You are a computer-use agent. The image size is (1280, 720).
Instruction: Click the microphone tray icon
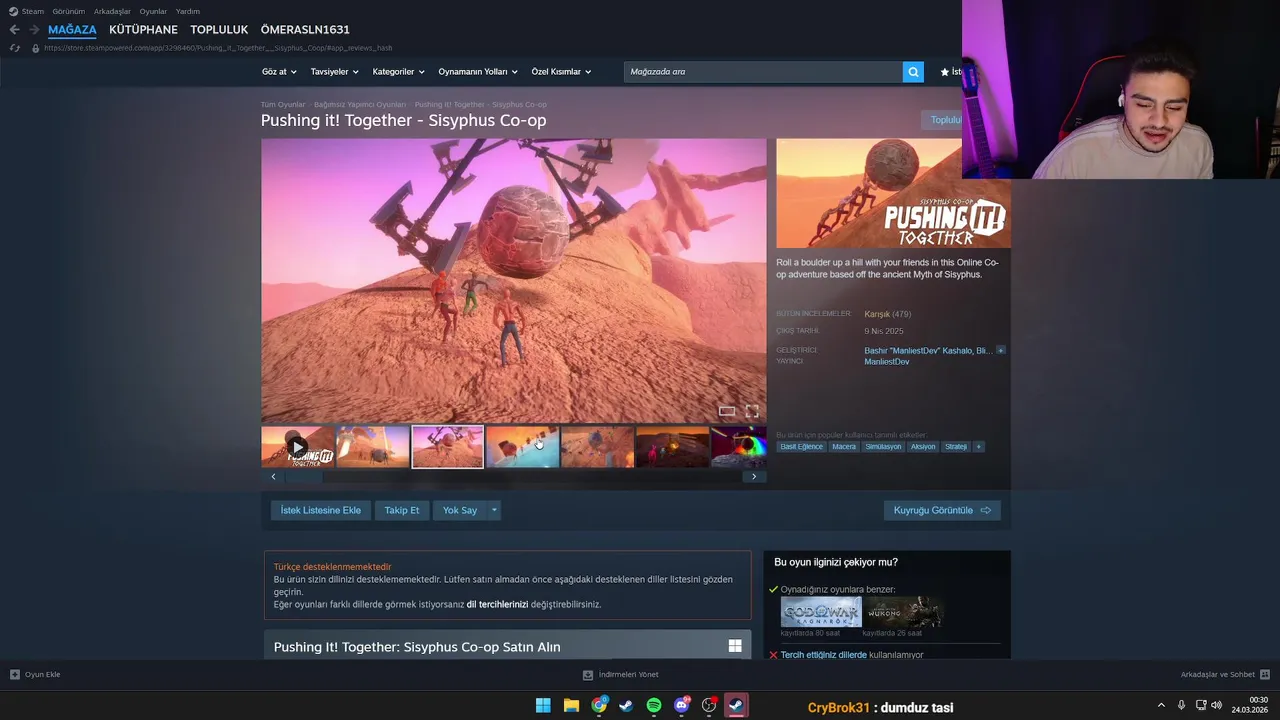tap(1181, 705)
